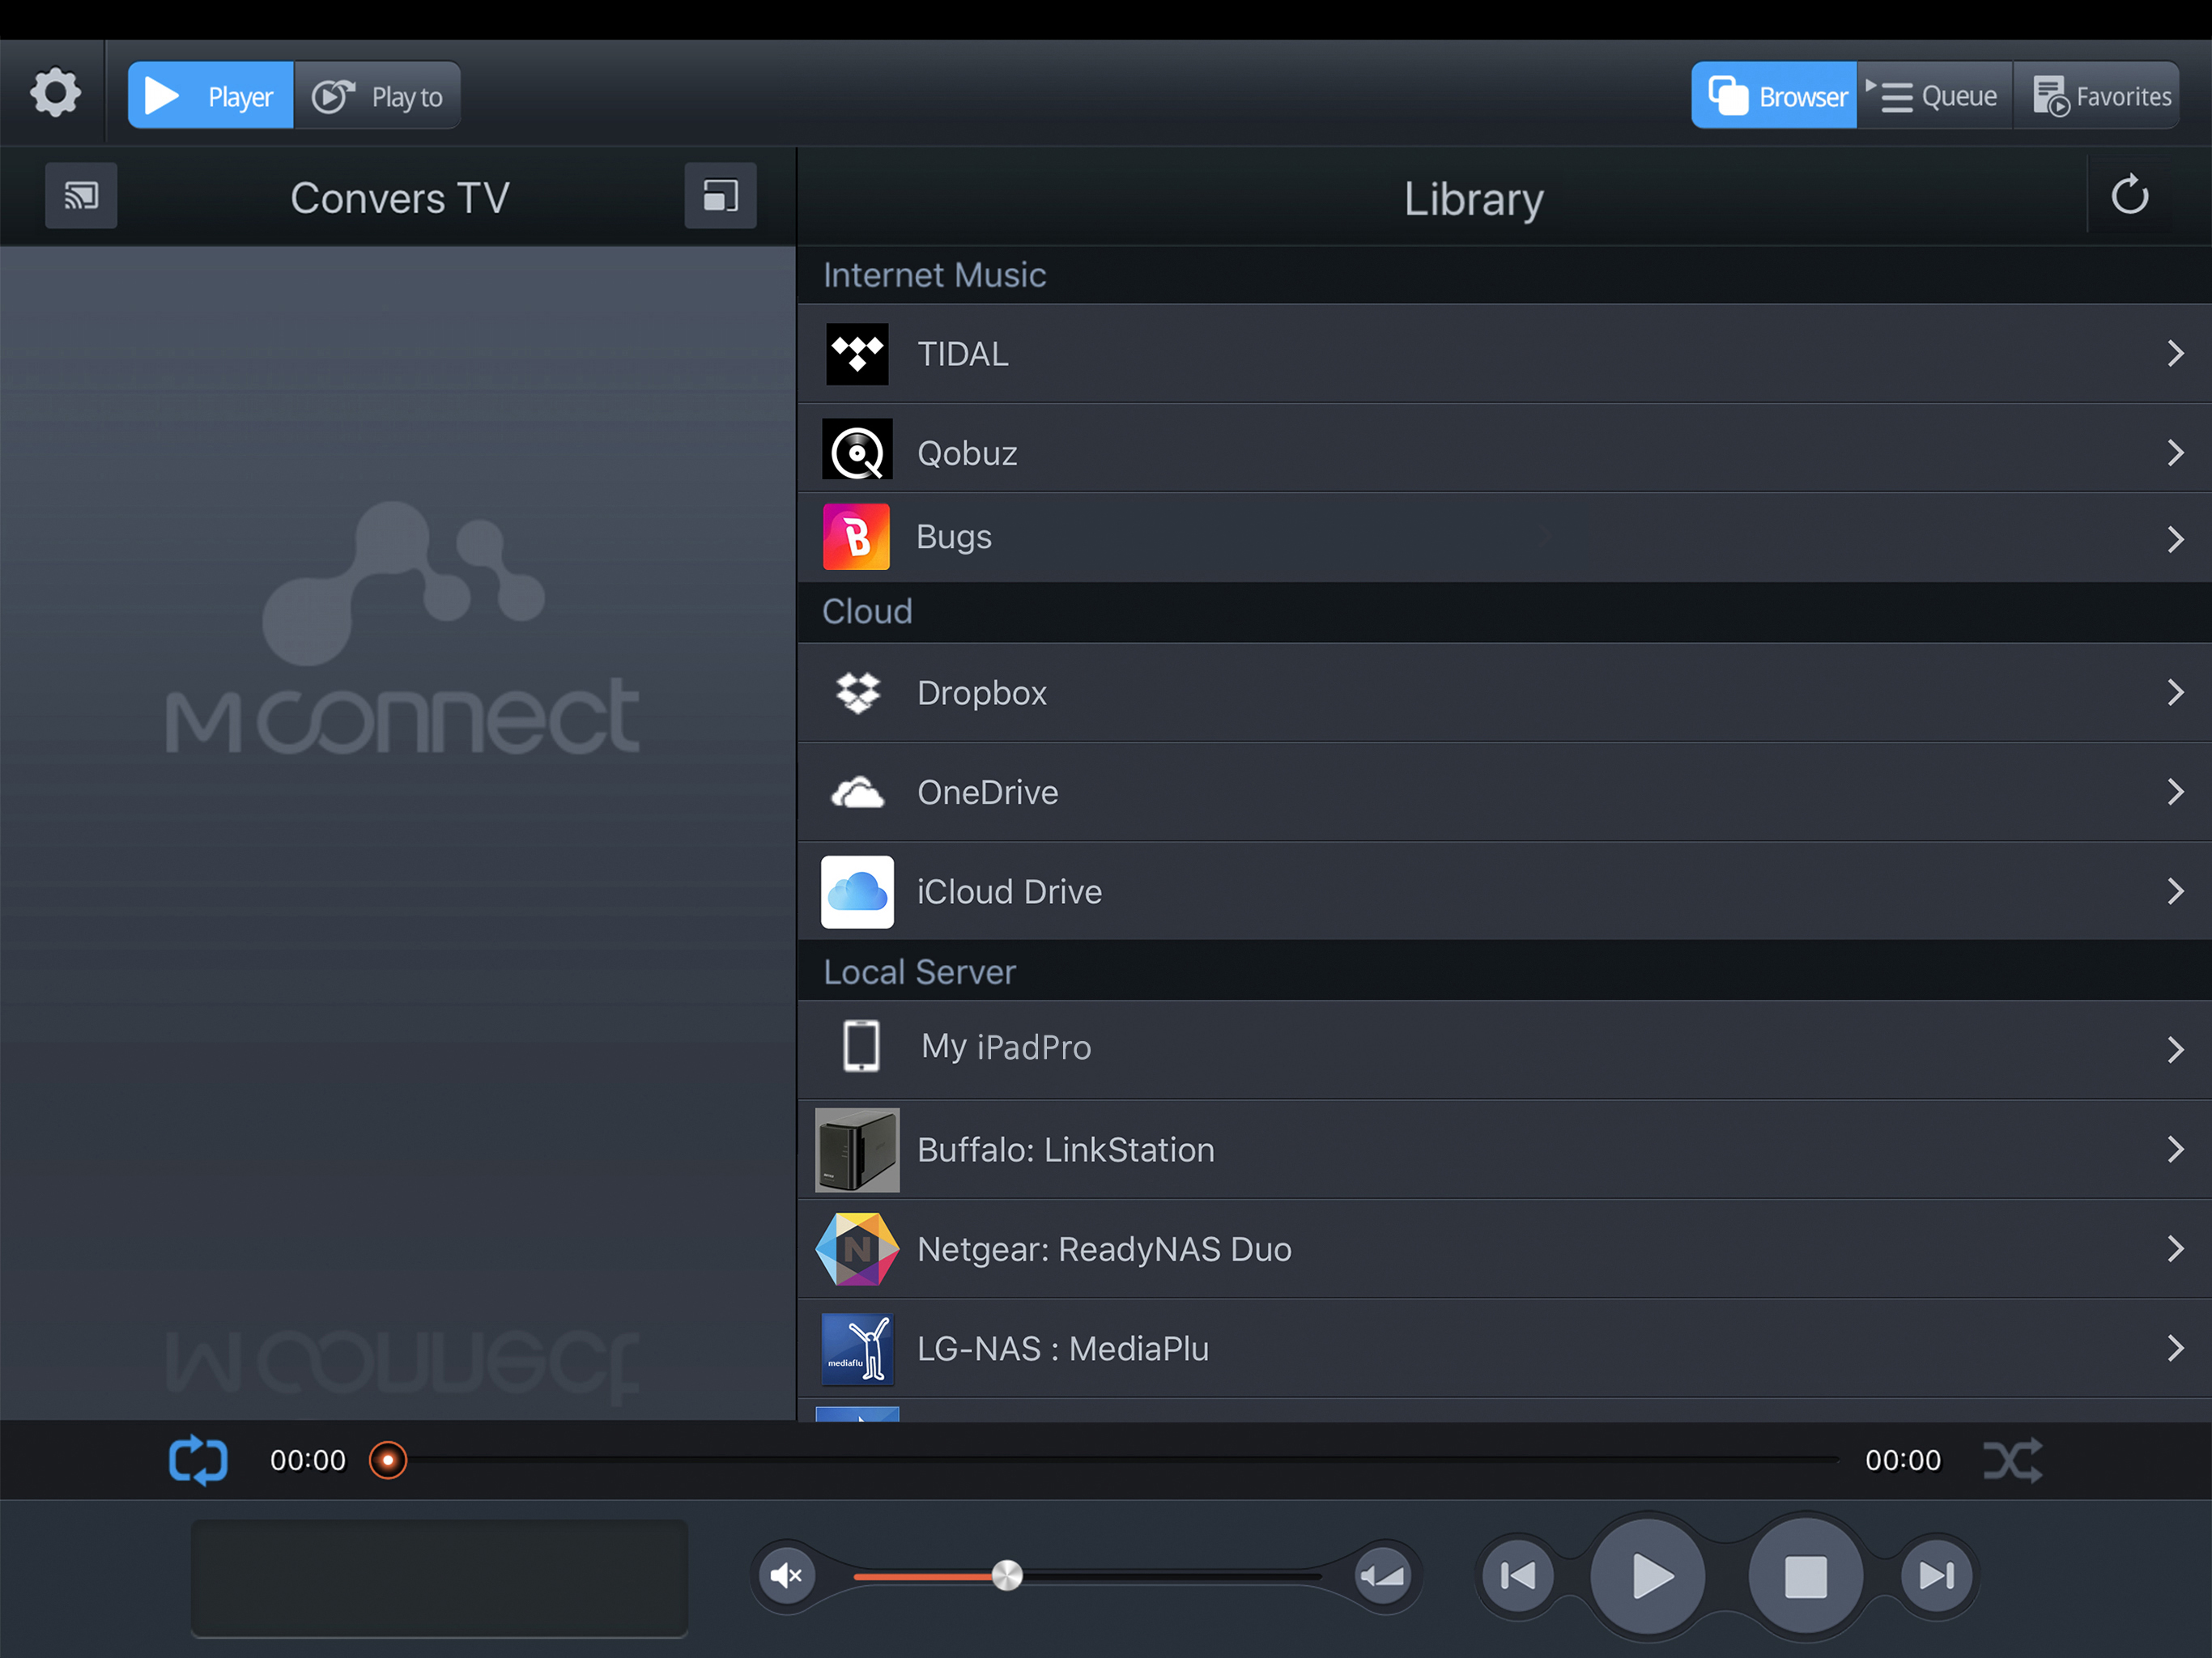Image resolution: width=2212 pixels, height=1658 pixels.
Task: Click the track info display box
Action: 439,1578
